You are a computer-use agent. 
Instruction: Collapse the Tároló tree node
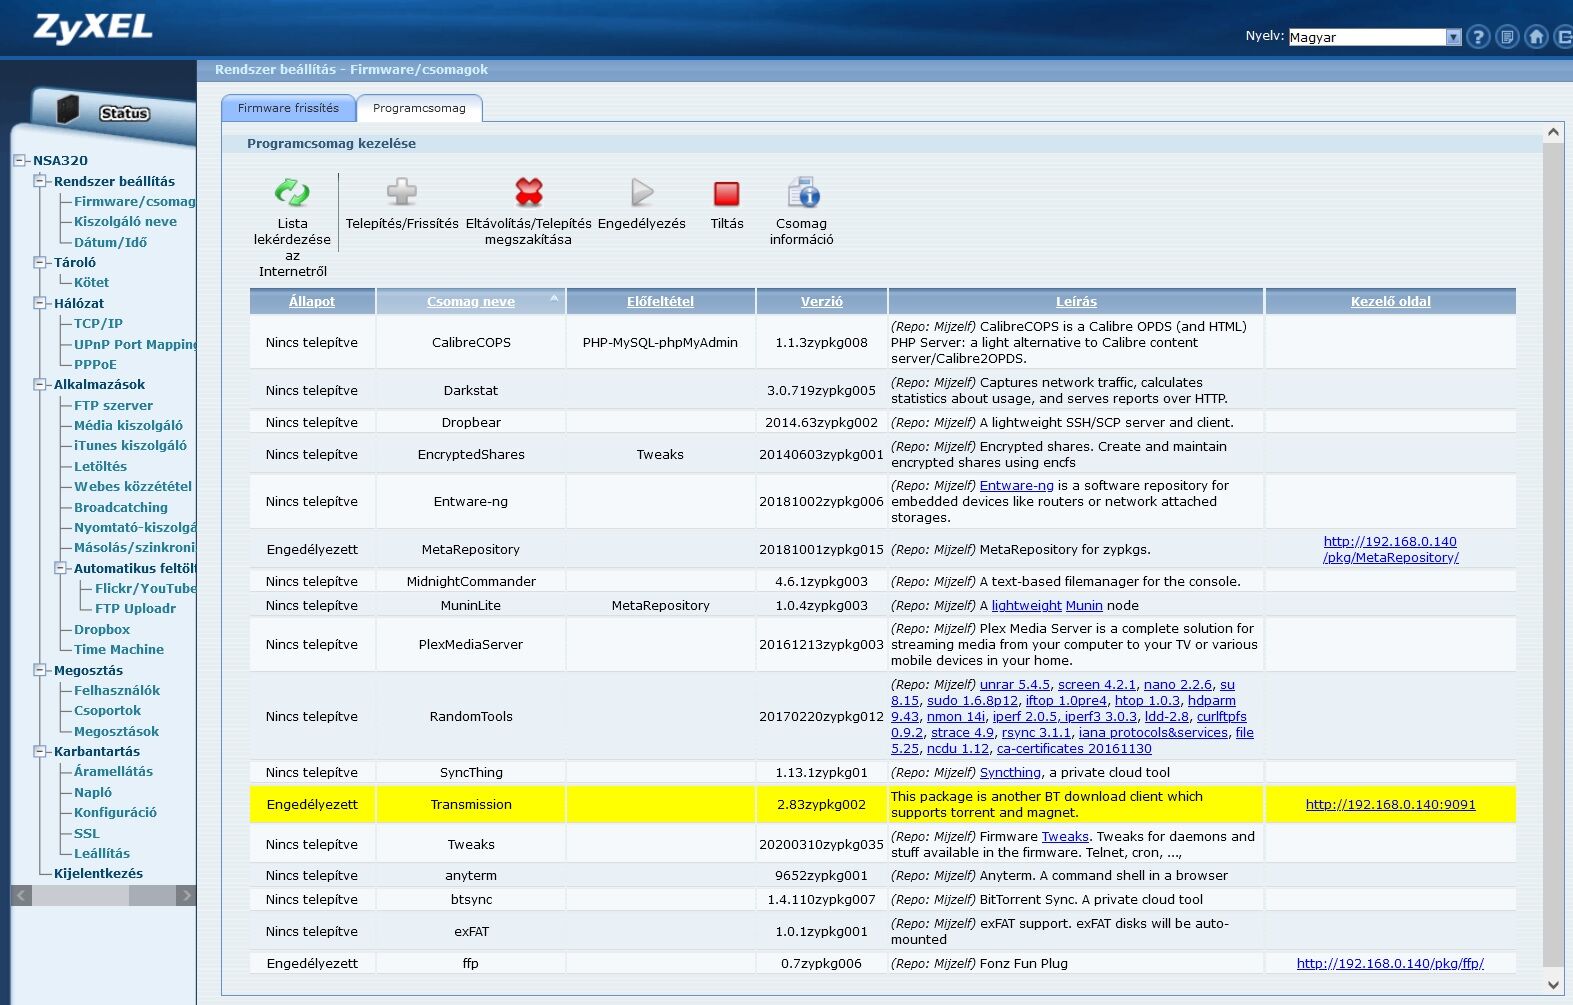40,262
